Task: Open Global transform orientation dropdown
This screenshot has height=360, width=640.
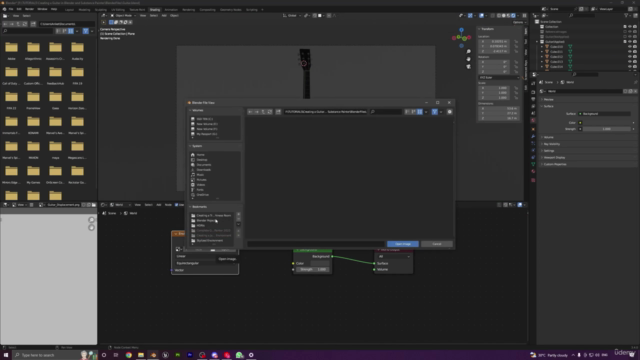Action: [292, 16]
